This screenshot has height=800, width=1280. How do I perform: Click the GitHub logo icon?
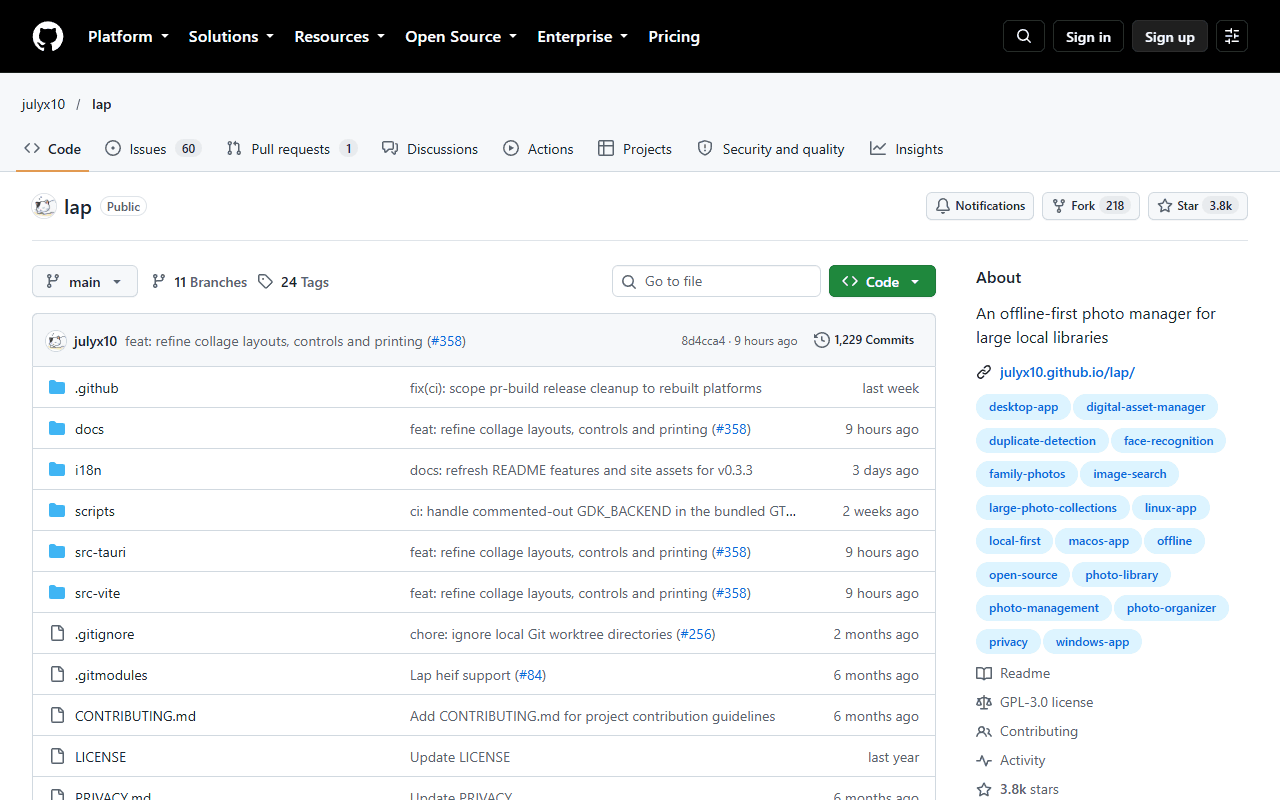(48, 37)
